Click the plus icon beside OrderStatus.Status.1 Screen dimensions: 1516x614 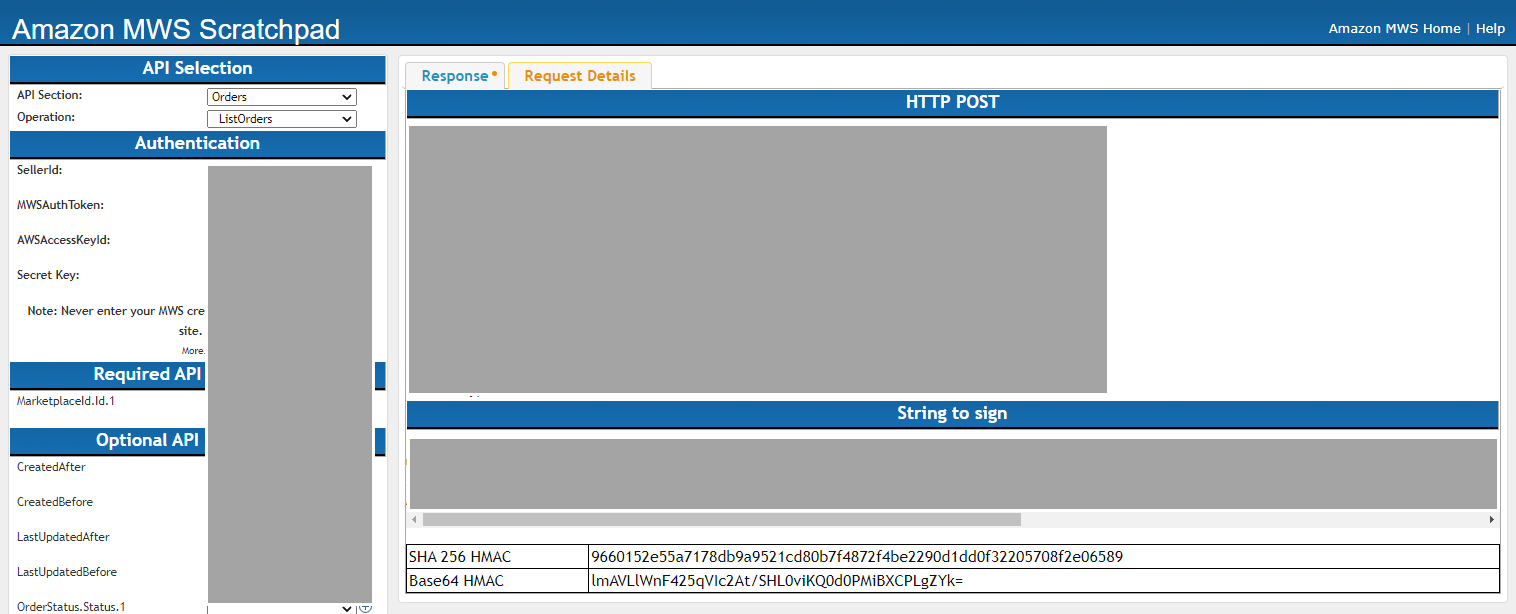pyautogui.click(x=365, y=608)
